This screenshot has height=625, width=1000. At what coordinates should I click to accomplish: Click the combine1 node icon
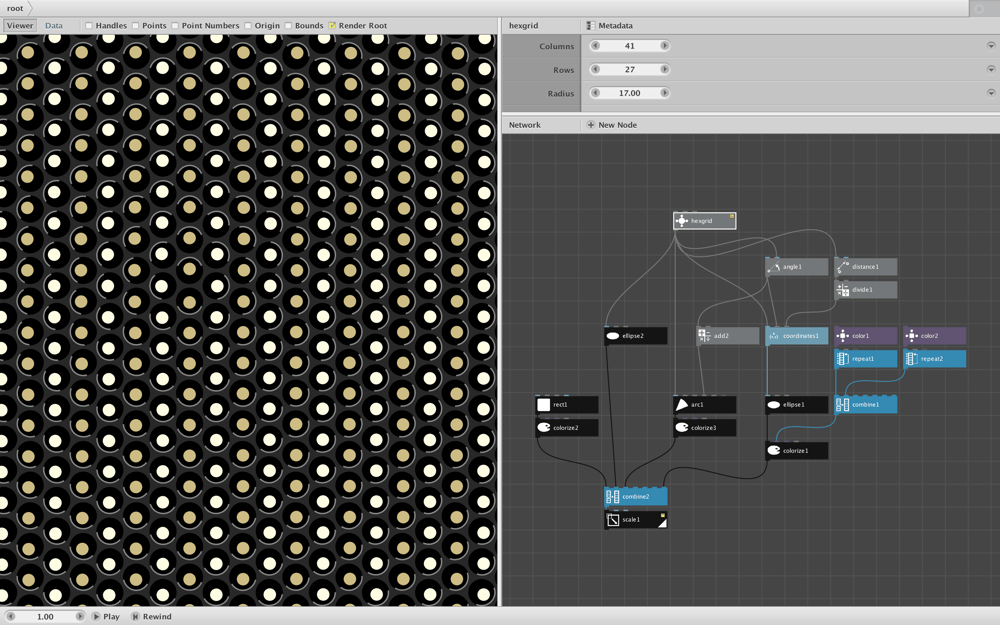pyautogui.click(x=842, y=405)
